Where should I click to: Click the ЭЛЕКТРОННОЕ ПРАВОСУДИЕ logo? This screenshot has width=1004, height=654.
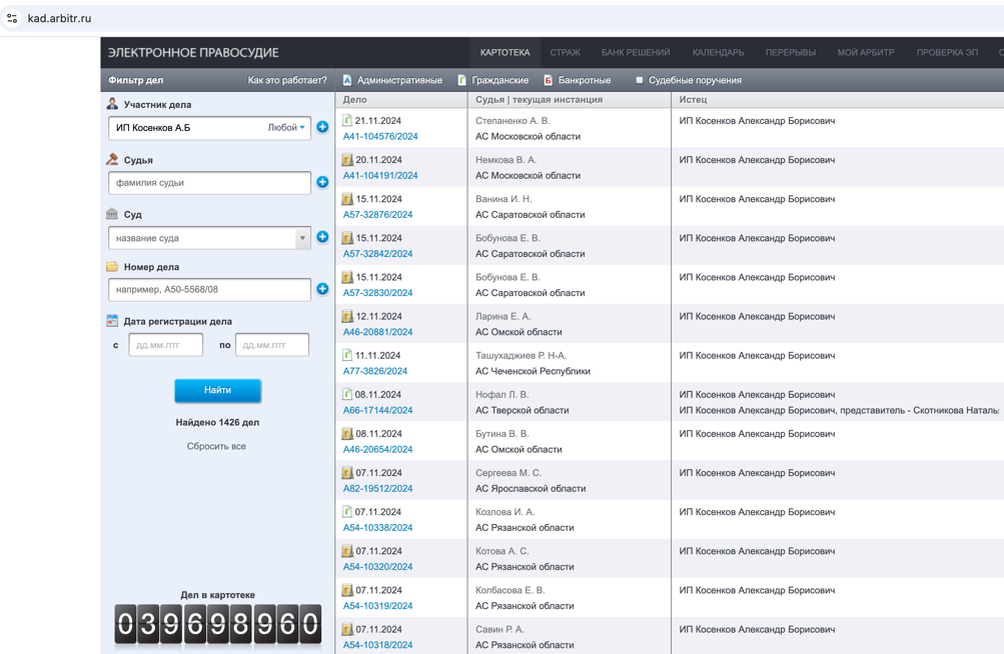coord(193,53)
